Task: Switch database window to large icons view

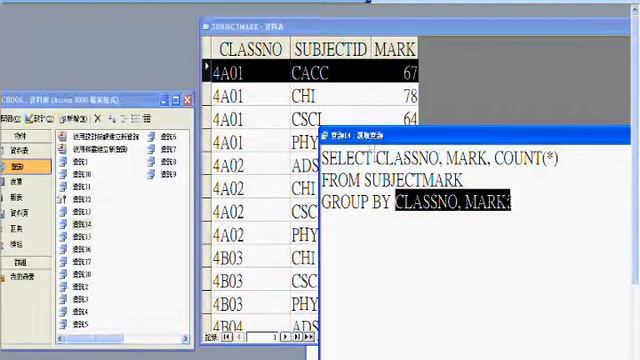Action: (x=112, y=118)
